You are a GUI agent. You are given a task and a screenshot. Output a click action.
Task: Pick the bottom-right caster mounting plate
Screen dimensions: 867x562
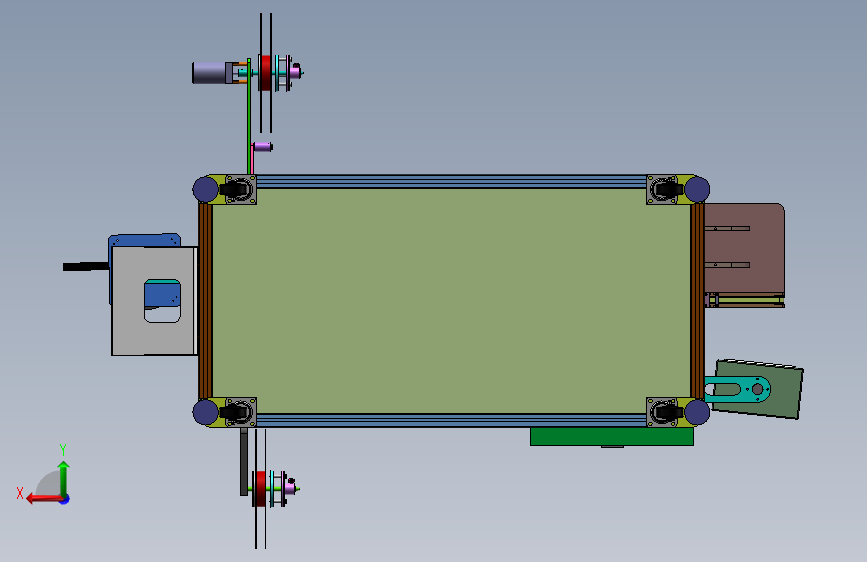pos(662,412)
